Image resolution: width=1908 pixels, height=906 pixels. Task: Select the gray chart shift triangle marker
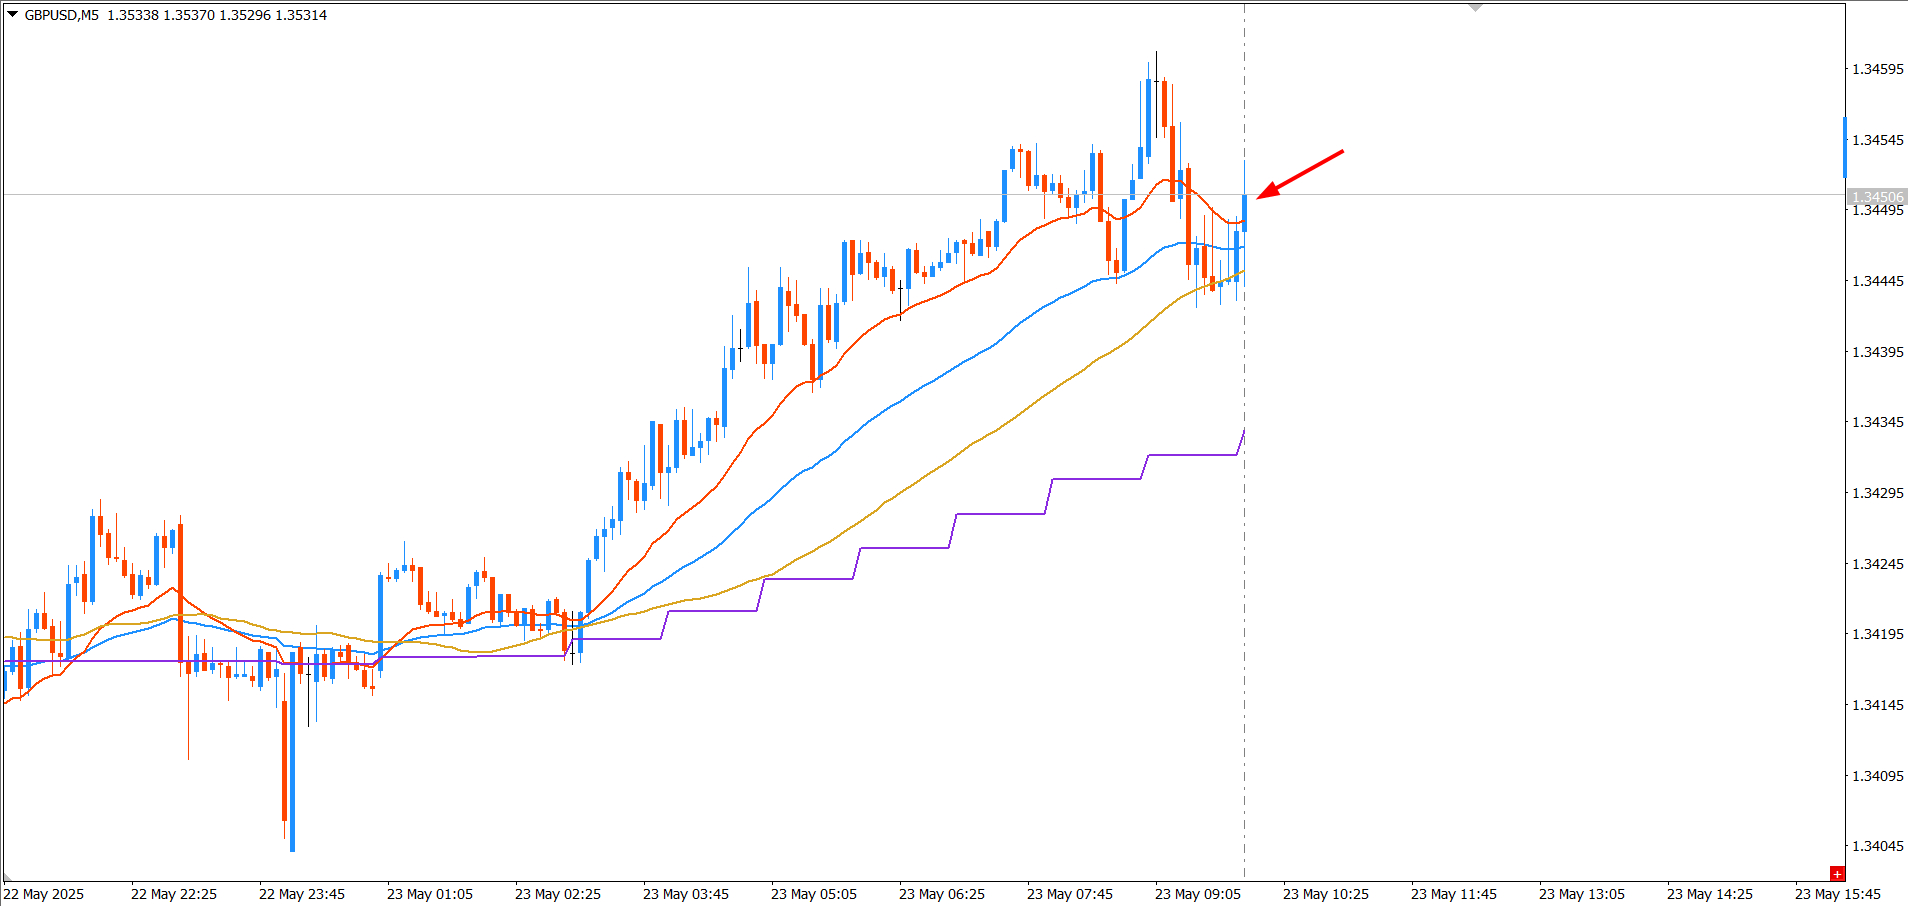tap(1476, 8)
